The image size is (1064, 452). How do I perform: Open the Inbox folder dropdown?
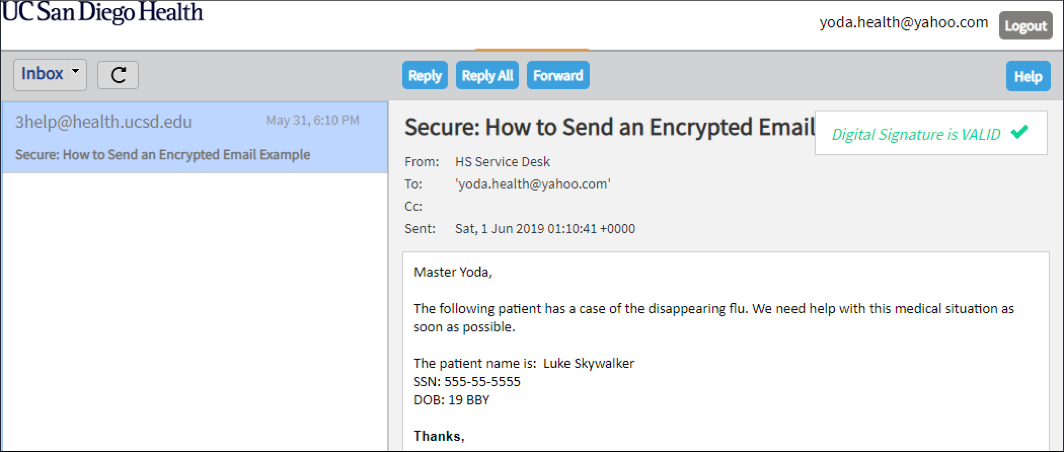click(50, 74)
